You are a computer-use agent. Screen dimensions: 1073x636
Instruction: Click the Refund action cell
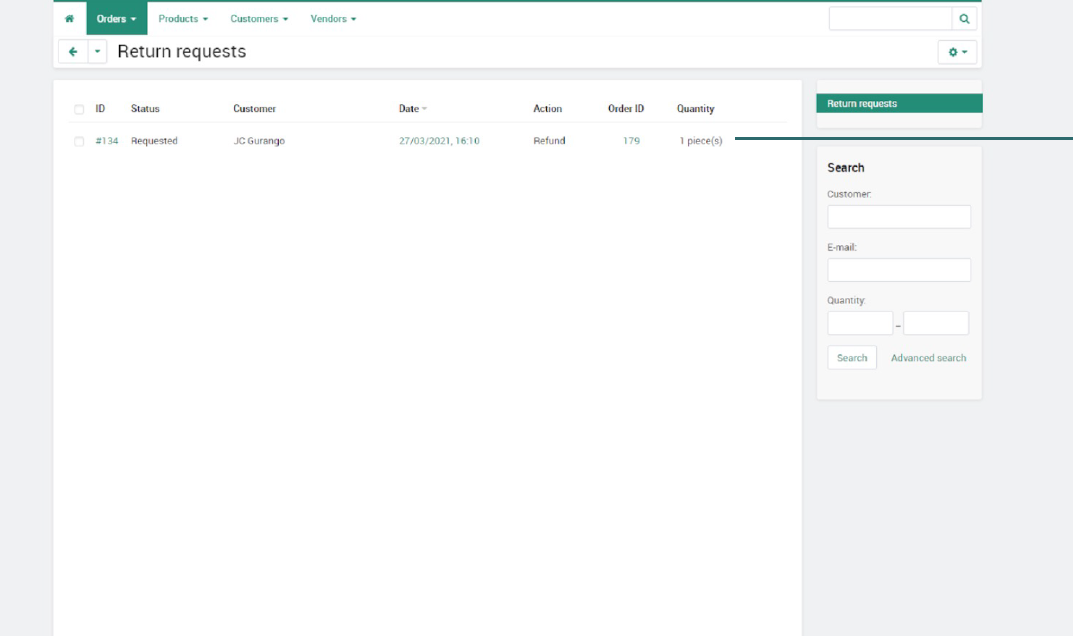pyautogui.click(x=549, y=140)
